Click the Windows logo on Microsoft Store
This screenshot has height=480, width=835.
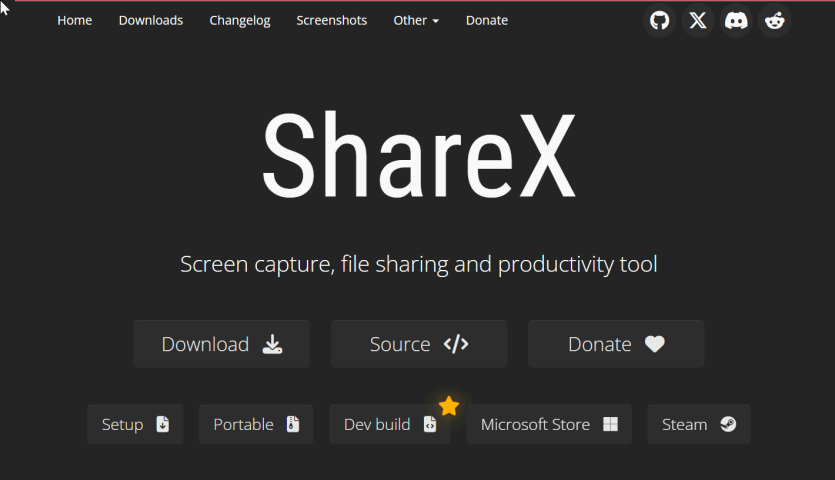(610, 424)
